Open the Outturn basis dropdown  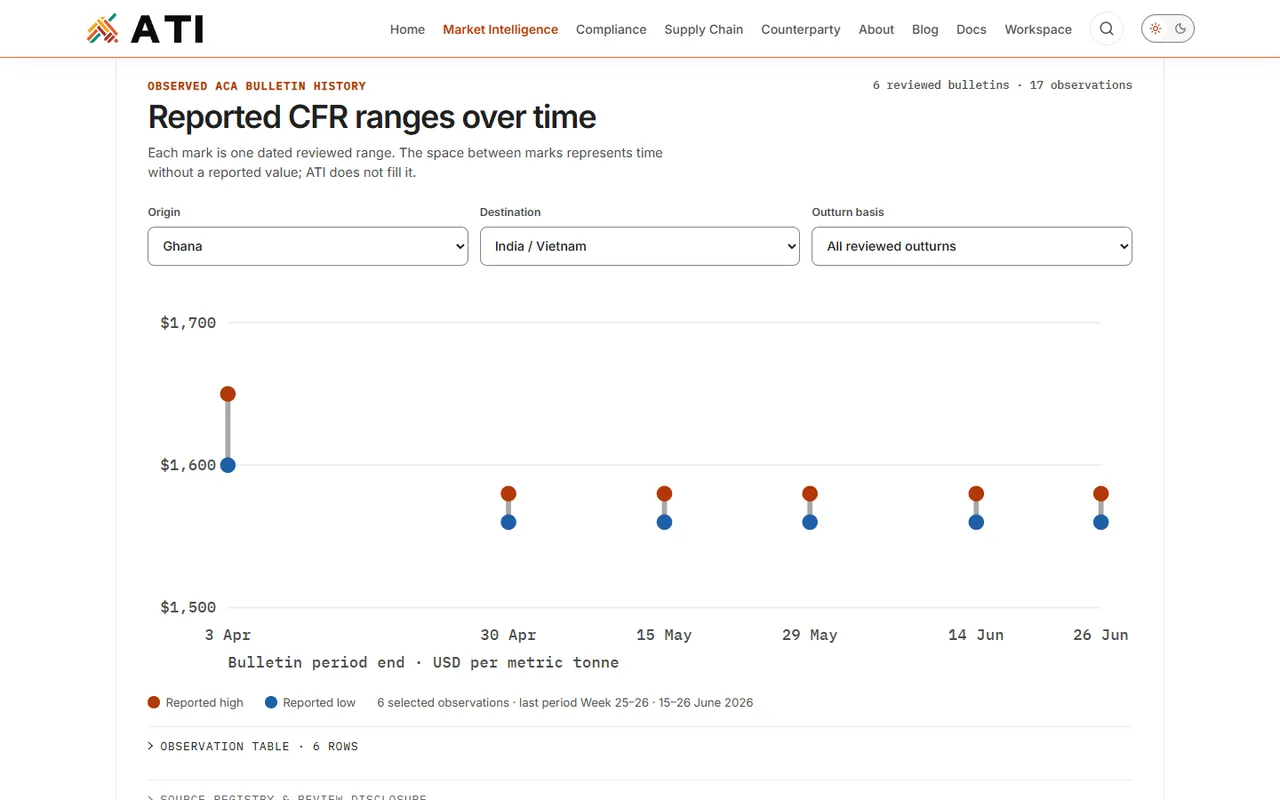pos(972,246)
